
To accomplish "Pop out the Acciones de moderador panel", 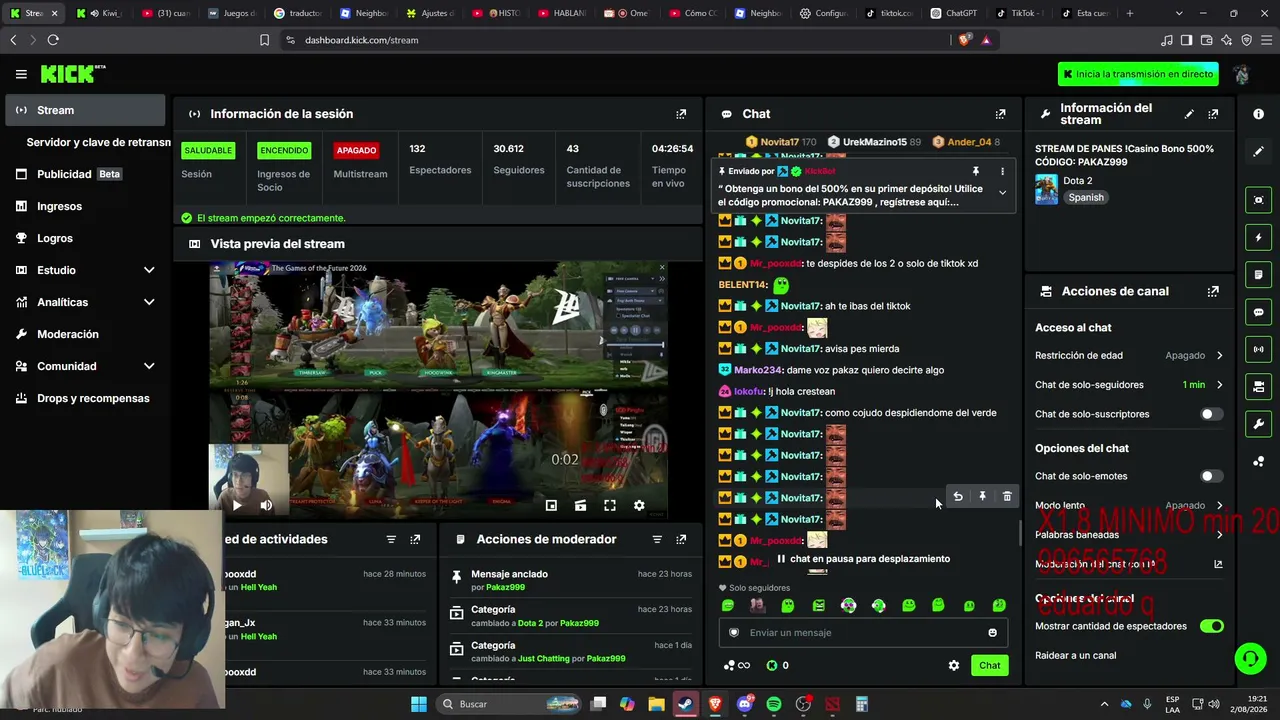I will click(681, 539).
